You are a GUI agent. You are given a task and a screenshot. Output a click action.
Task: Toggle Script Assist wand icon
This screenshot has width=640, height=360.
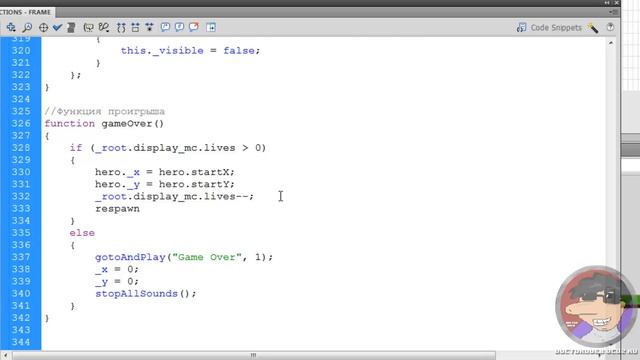click(x=593, y=28)
